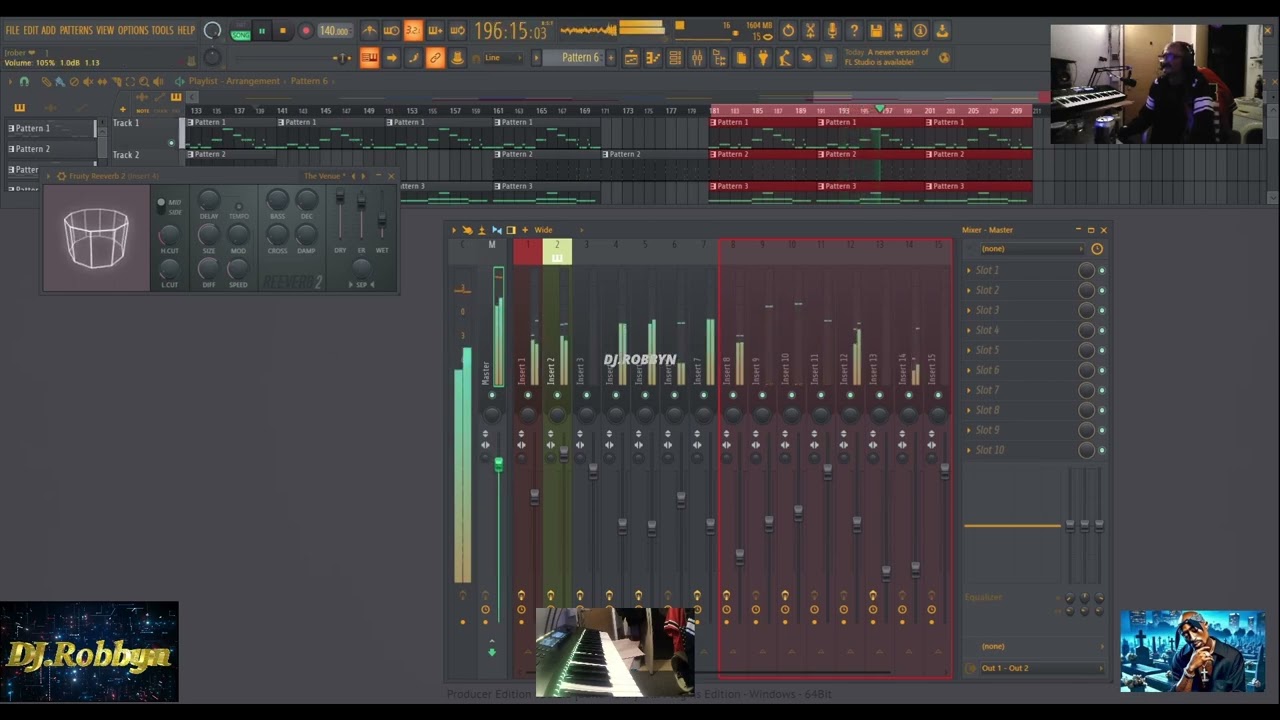Open the TOOLS menu

pos(162,31)
